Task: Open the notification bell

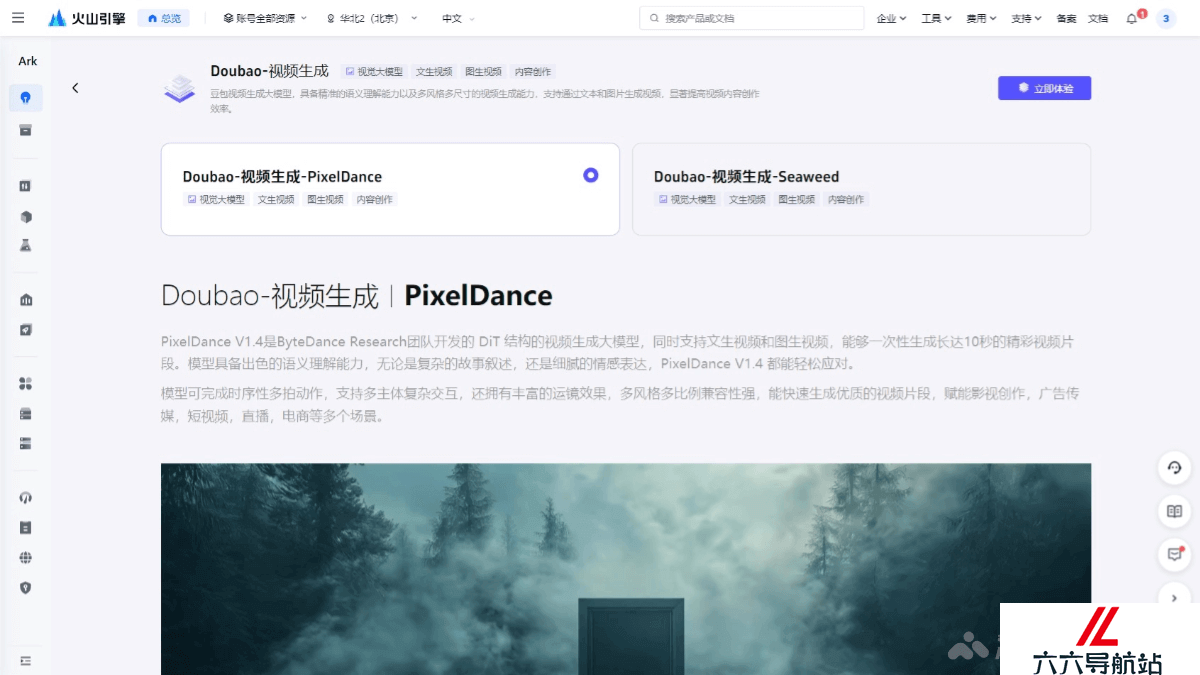Action: pos(1132,18)
